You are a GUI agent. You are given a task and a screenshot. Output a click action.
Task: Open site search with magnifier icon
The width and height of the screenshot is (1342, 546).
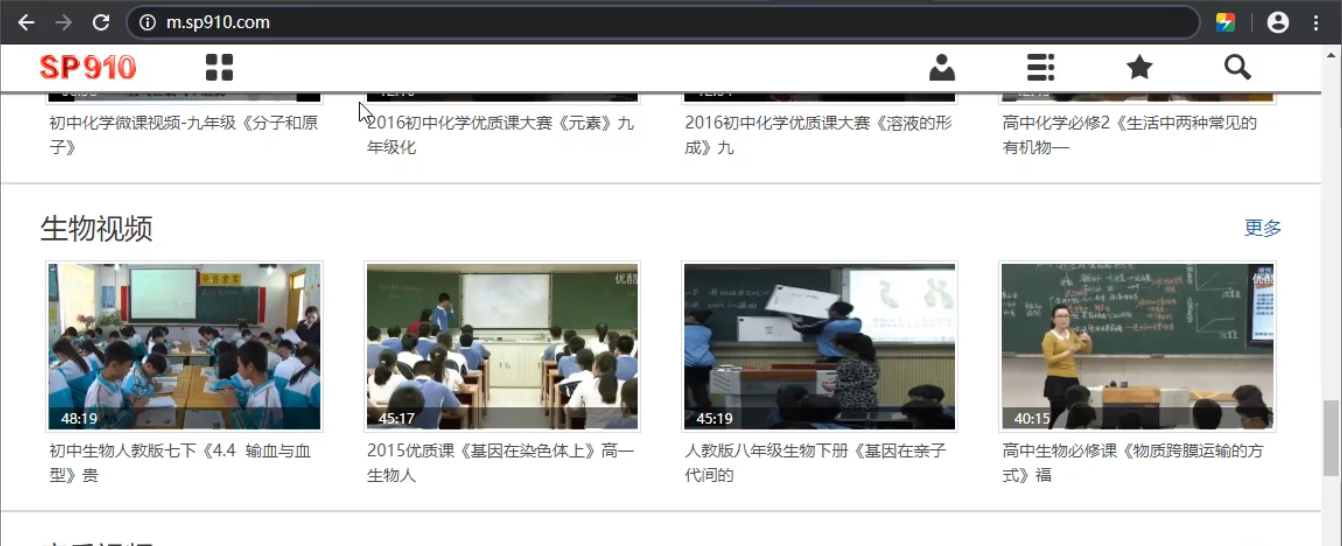1237,68
